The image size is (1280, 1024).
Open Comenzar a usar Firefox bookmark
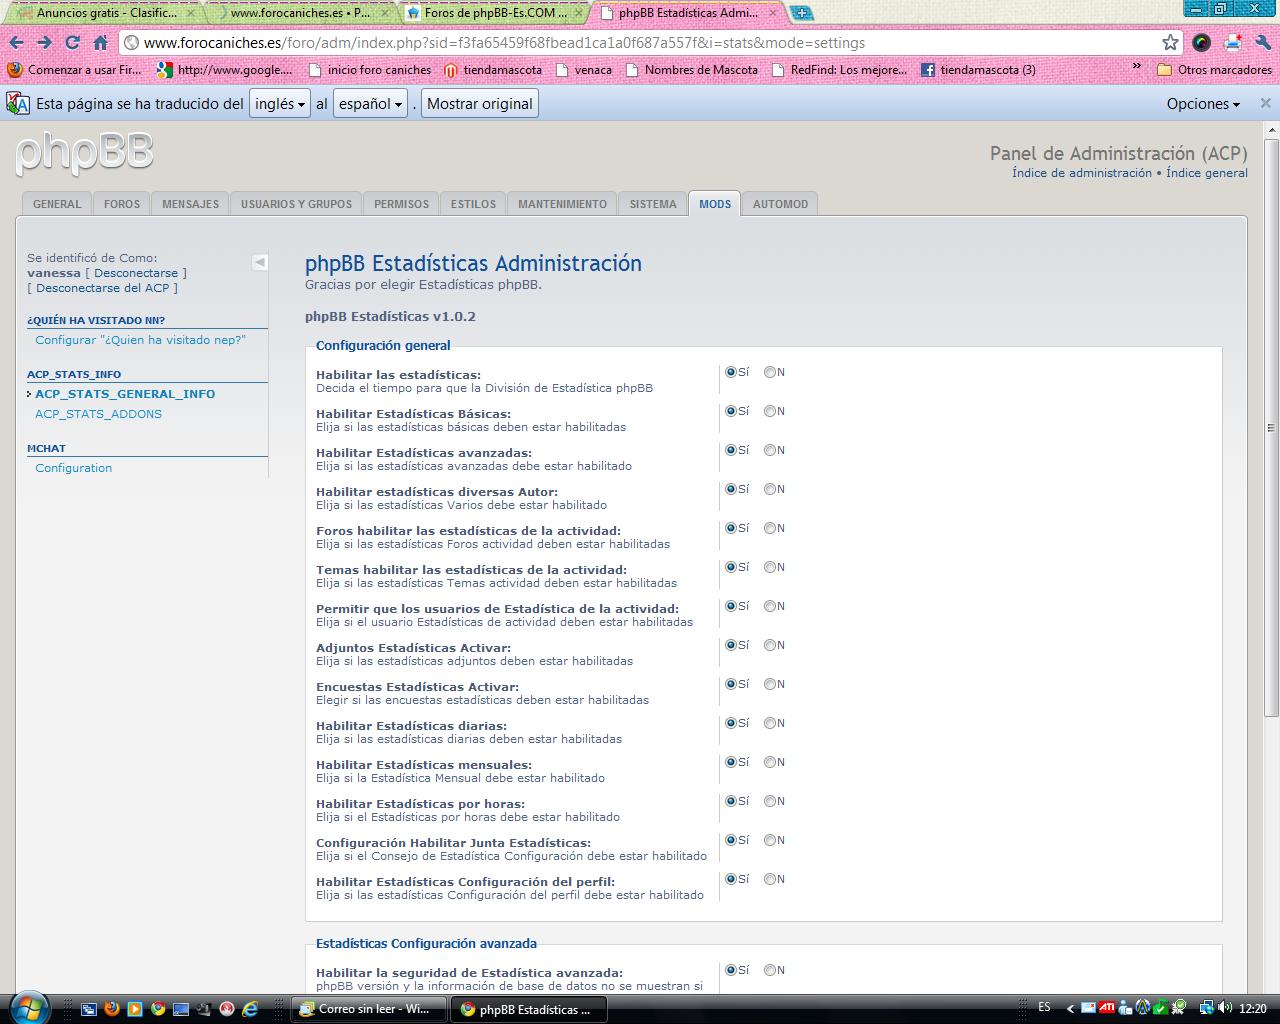75,70
